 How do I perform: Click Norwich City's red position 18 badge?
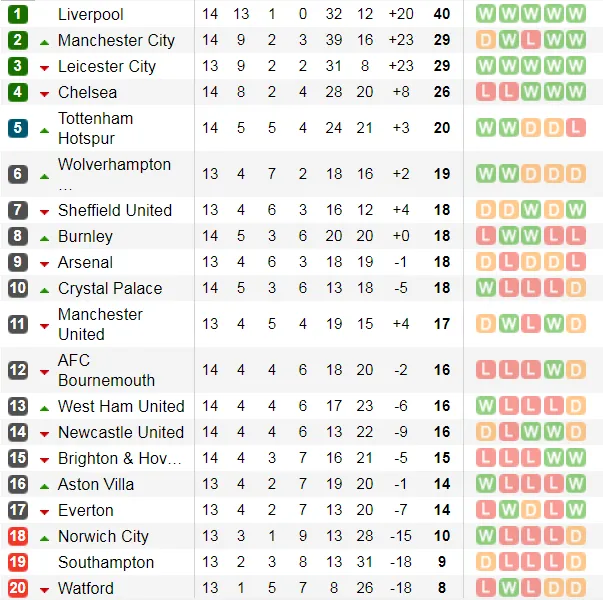click(x=18, y=536)
